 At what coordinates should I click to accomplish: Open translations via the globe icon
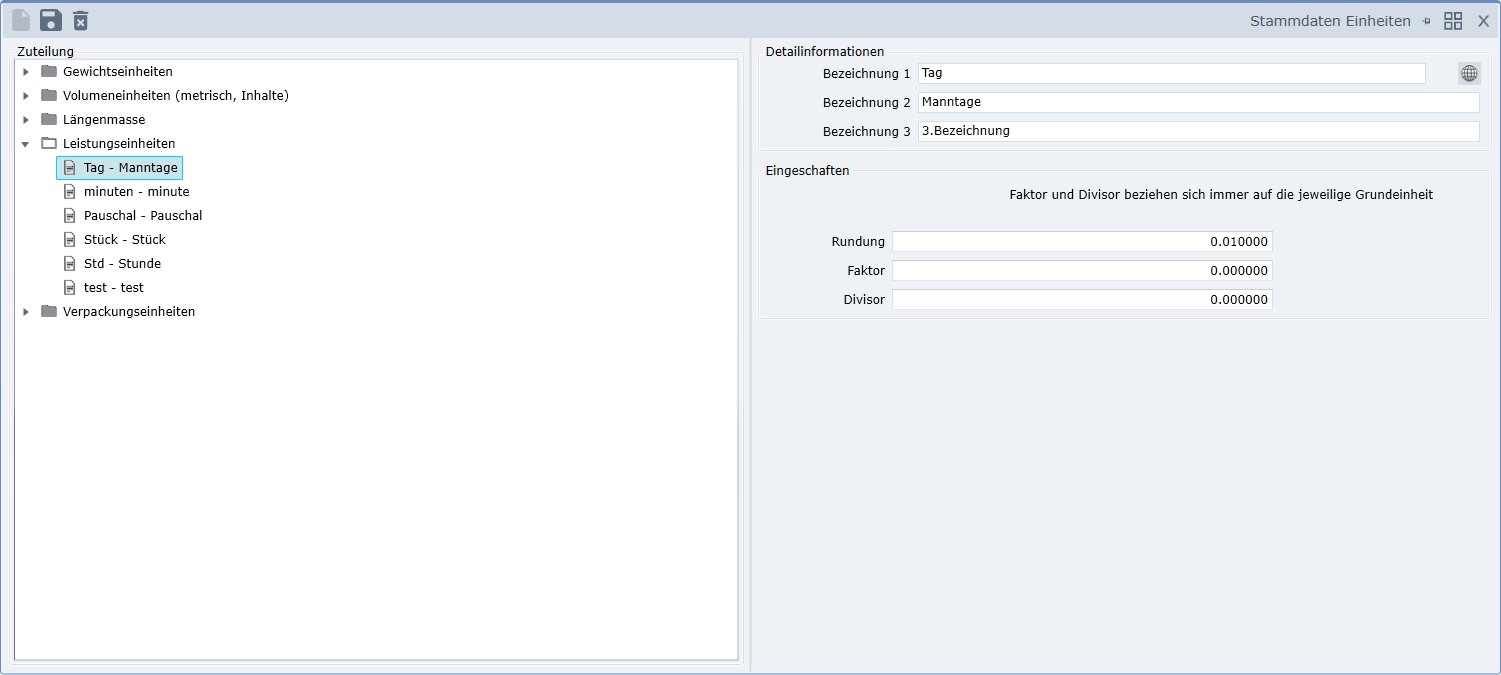click(1469, 73)
